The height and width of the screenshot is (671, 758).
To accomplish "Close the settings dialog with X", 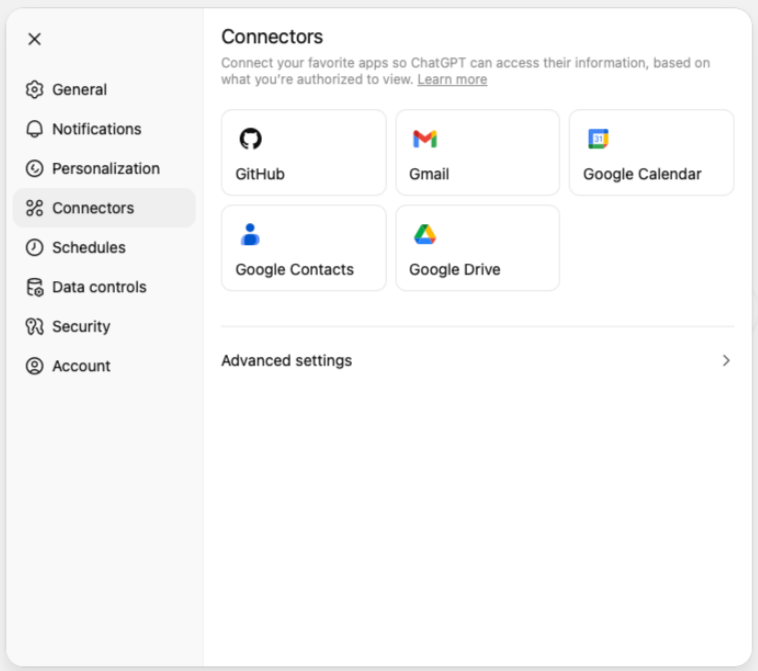I will (34, 39).
